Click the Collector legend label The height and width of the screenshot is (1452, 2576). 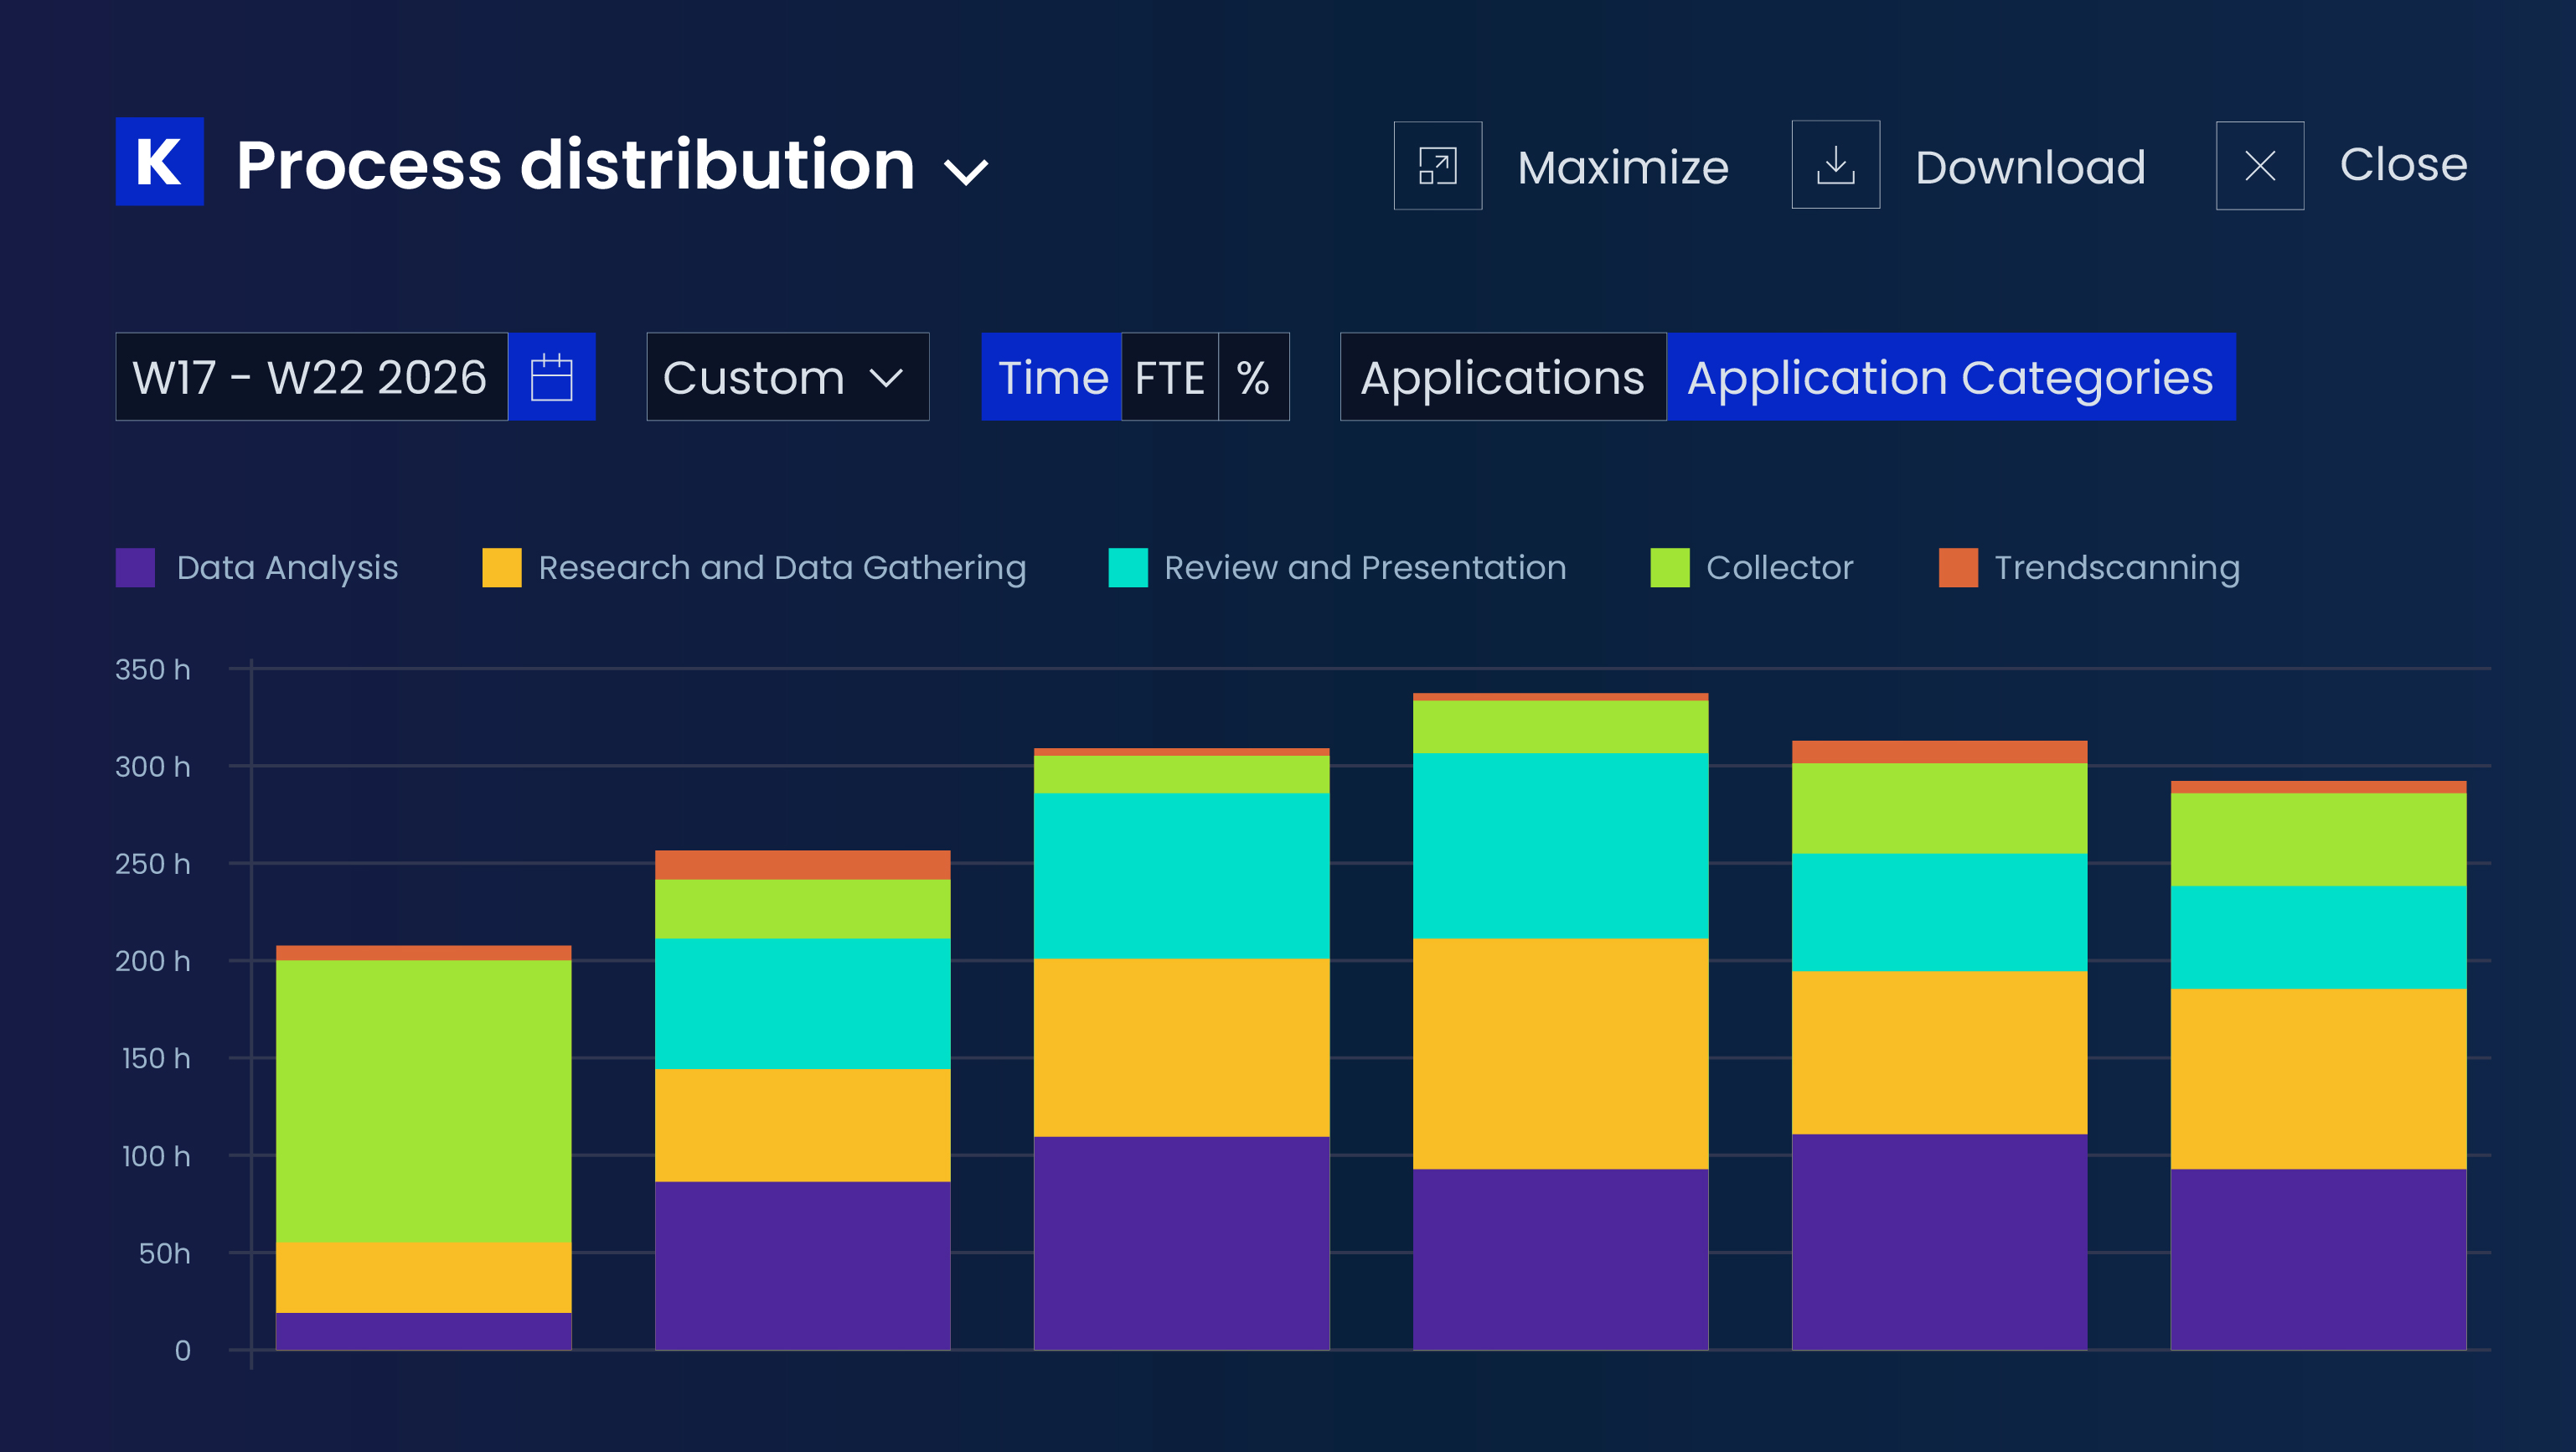pyautogui.click(x=1779, y=568)
